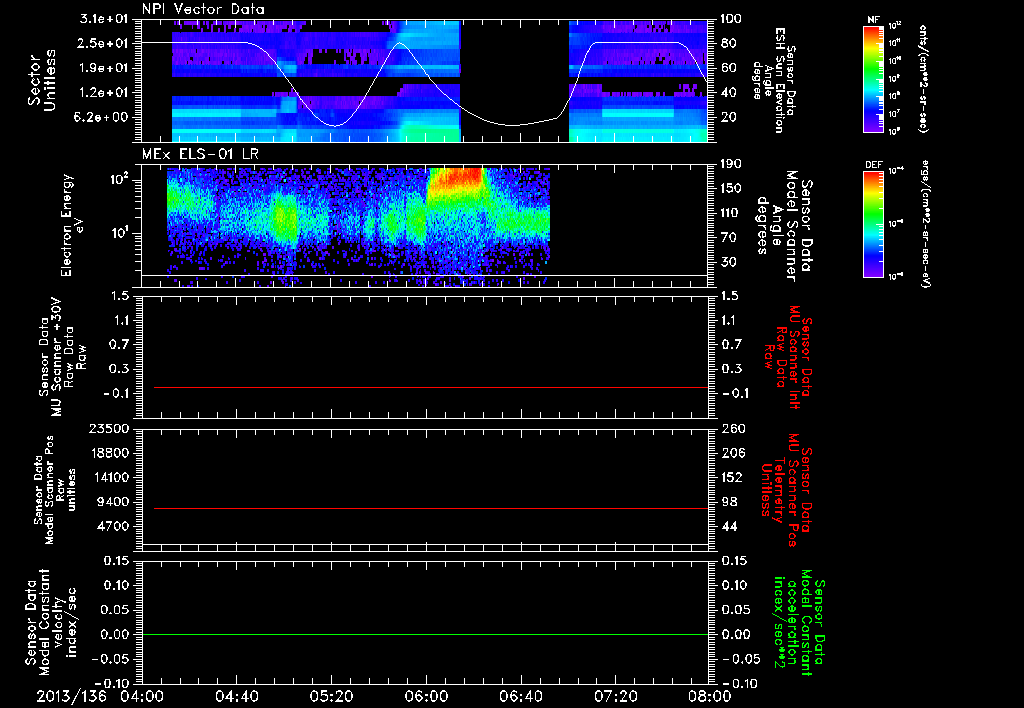1024x708 pixels.
Task: Click the '2013/136' date label
Action: (x=71, y=696)
